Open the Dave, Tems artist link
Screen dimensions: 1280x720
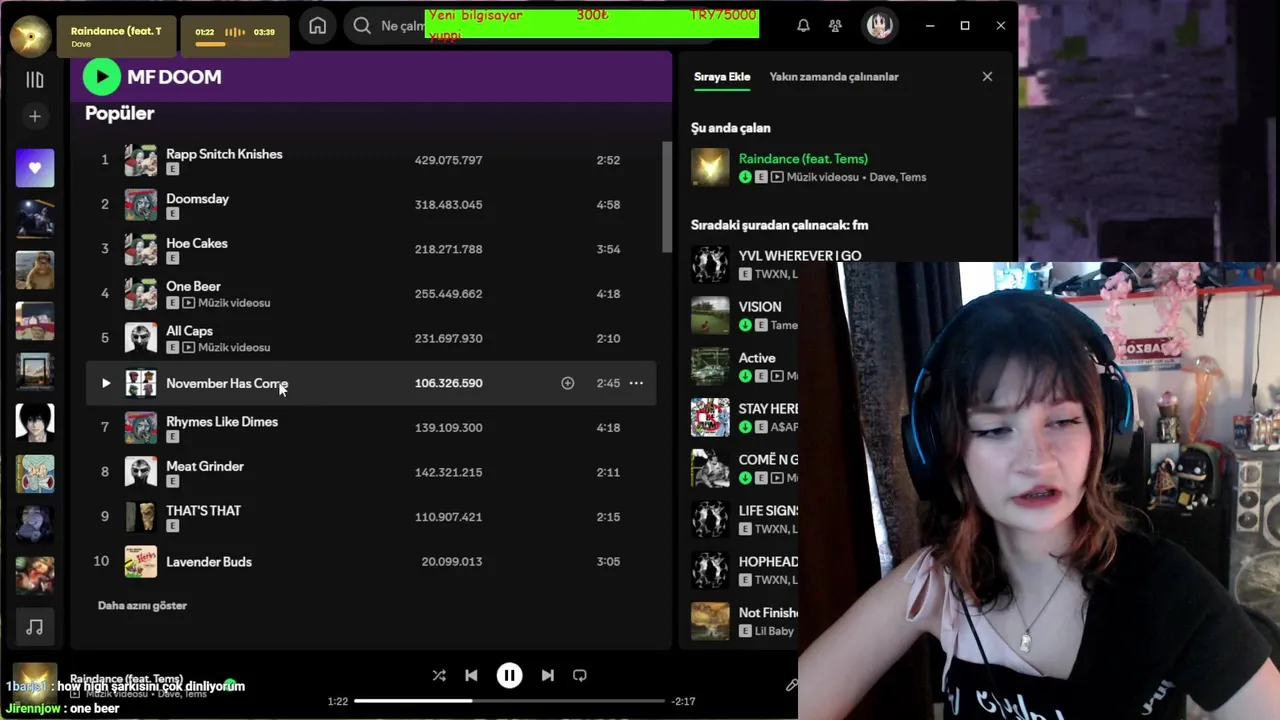pyautogui.click(x=898, y=177)
